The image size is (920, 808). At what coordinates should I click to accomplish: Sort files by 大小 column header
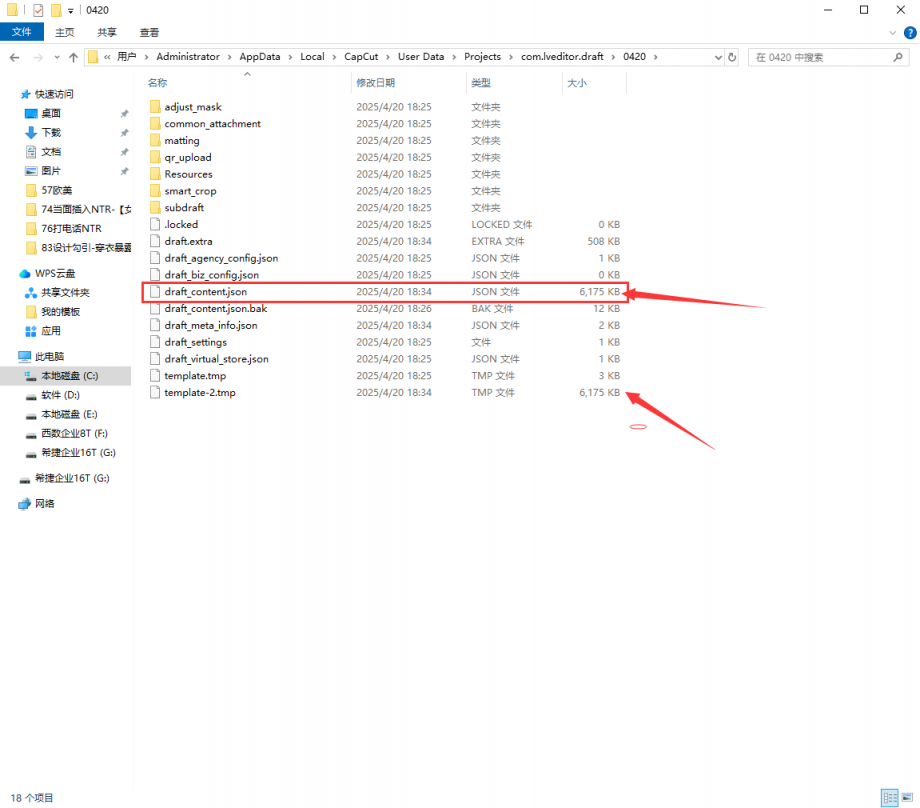point(577,82)
